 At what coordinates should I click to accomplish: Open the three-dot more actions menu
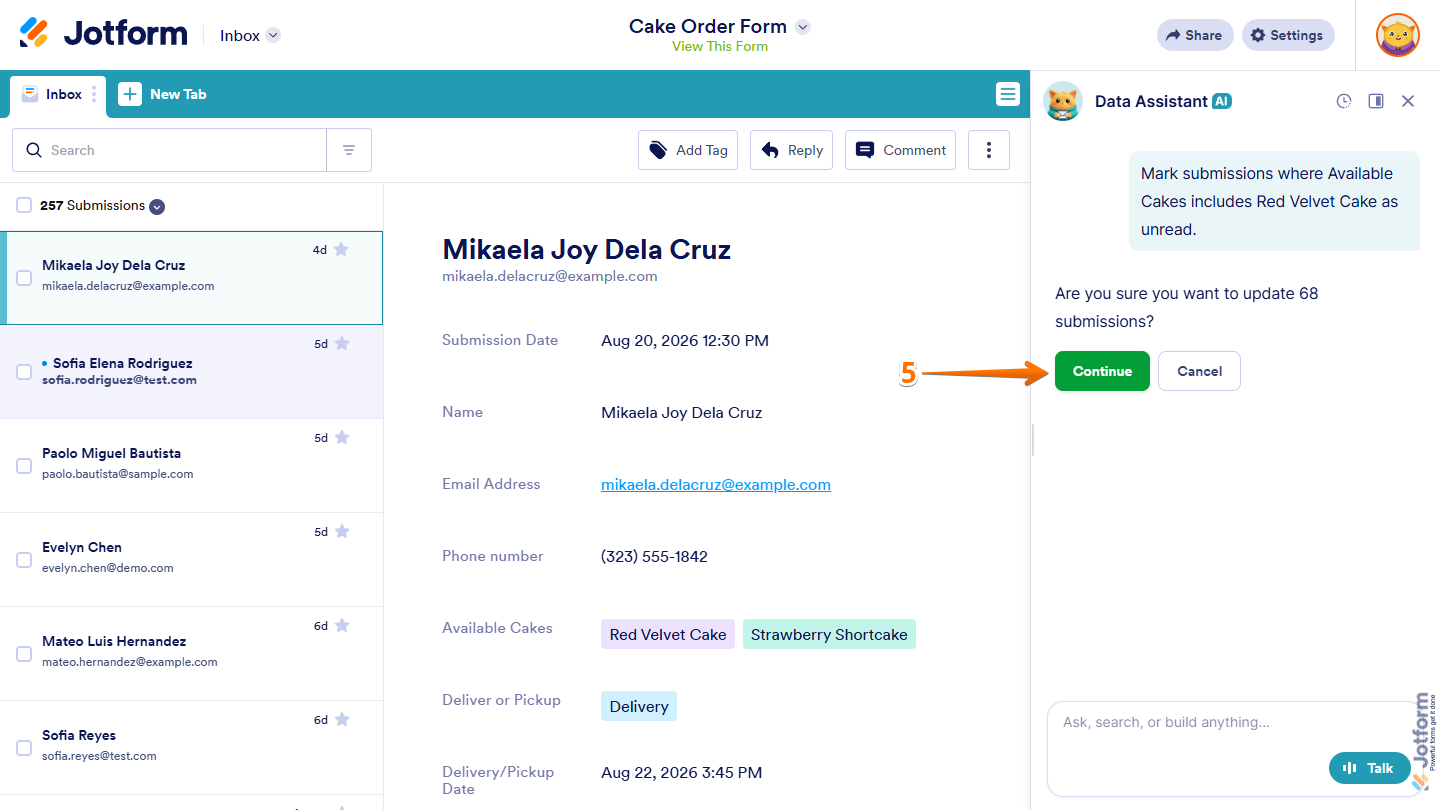[x=989, y=150]
